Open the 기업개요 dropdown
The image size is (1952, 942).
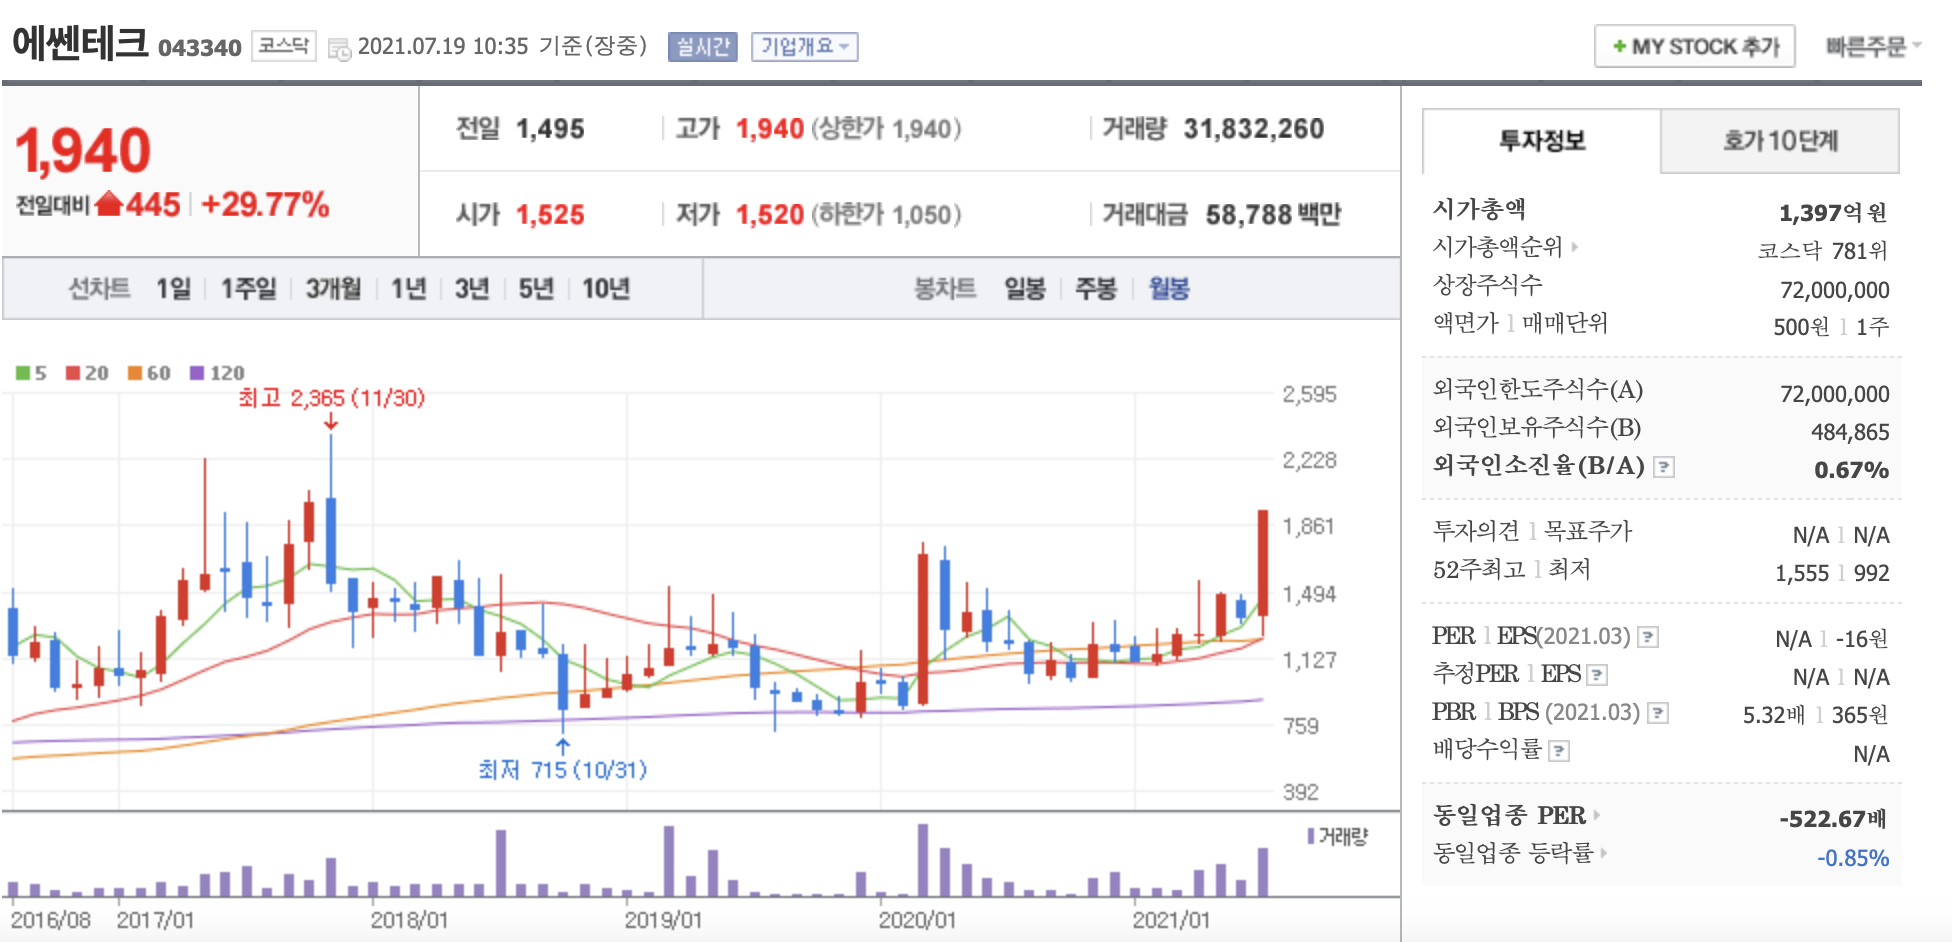tap(806, 46)
